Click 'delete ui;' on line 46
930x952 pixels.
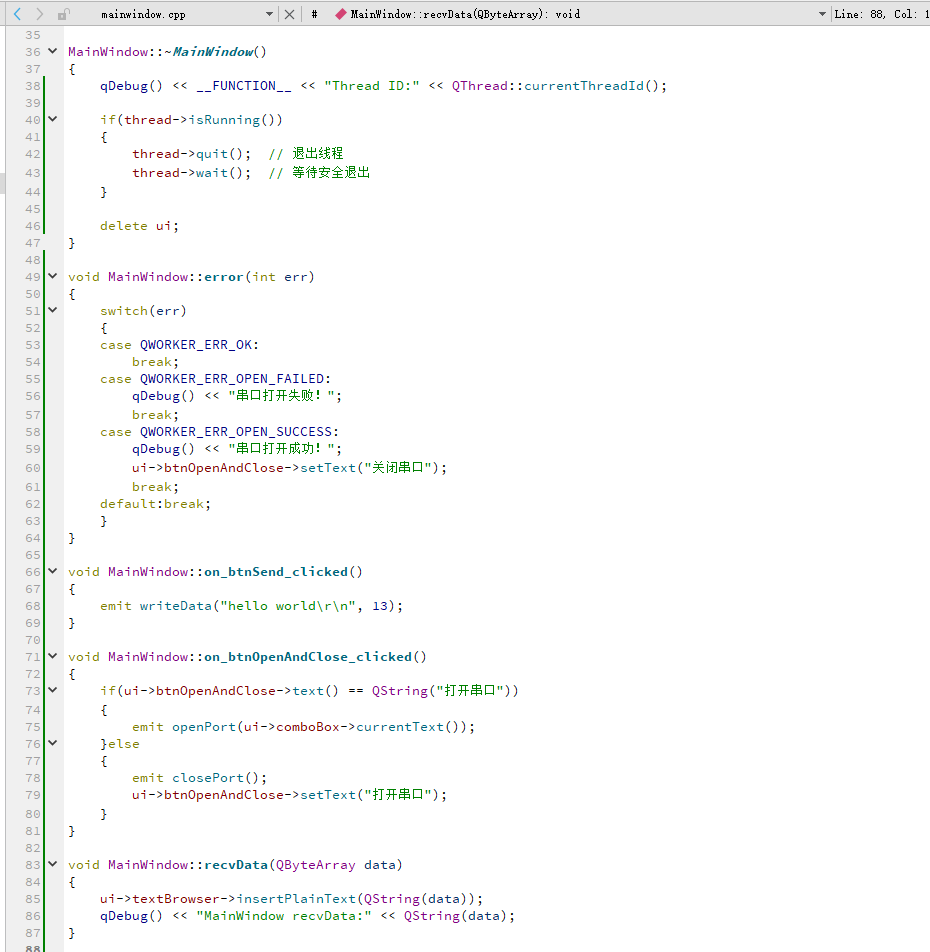point(140,226)
